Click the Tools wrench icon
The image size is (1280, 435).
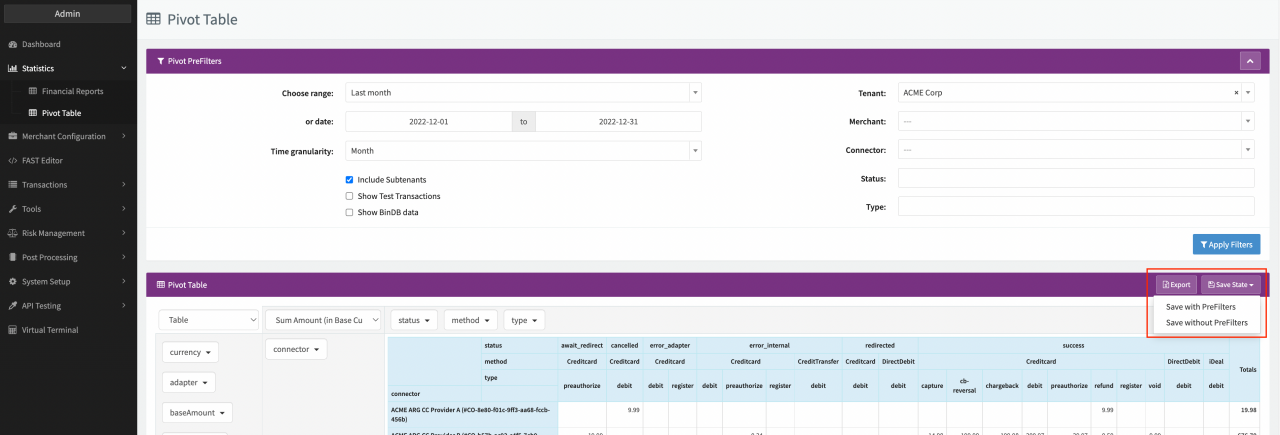12,209
